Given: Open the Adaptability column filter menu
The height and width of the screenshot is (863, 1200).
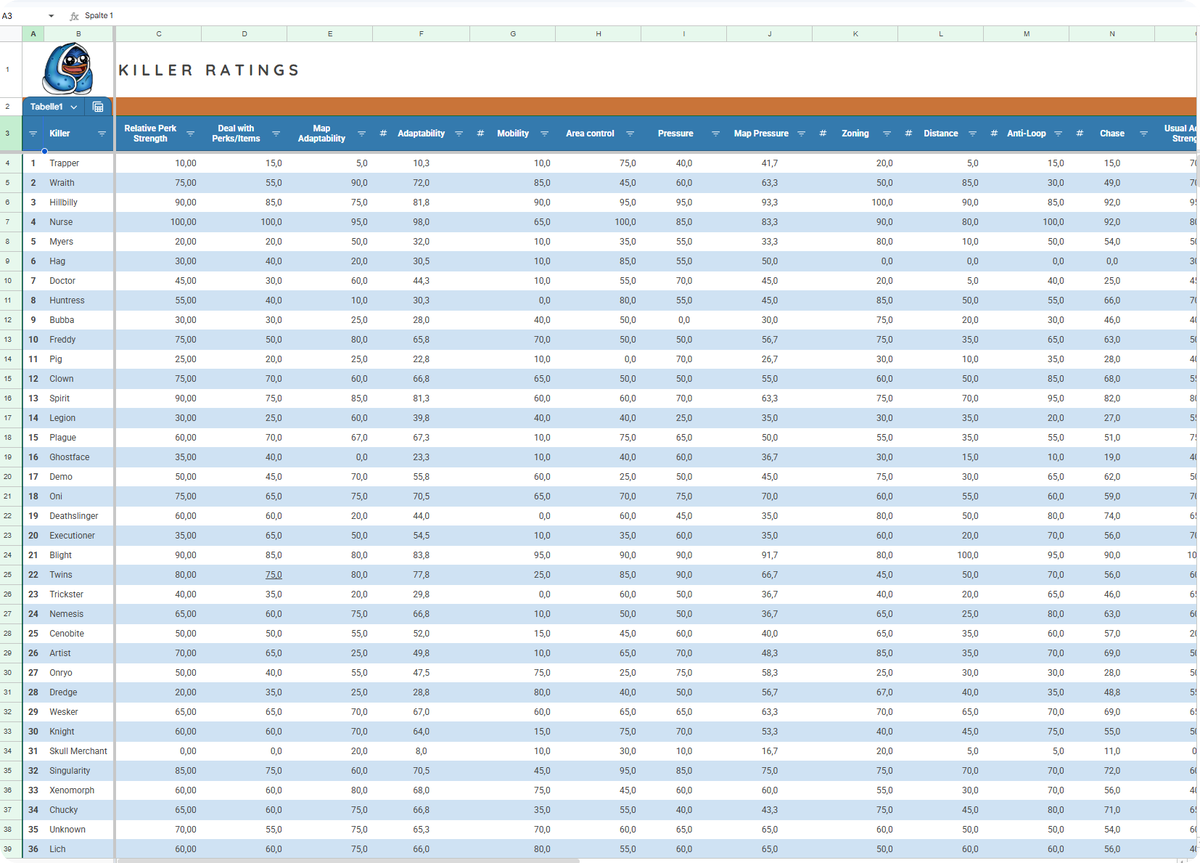Looking at the screenshot, I should [x=458, y=133].
